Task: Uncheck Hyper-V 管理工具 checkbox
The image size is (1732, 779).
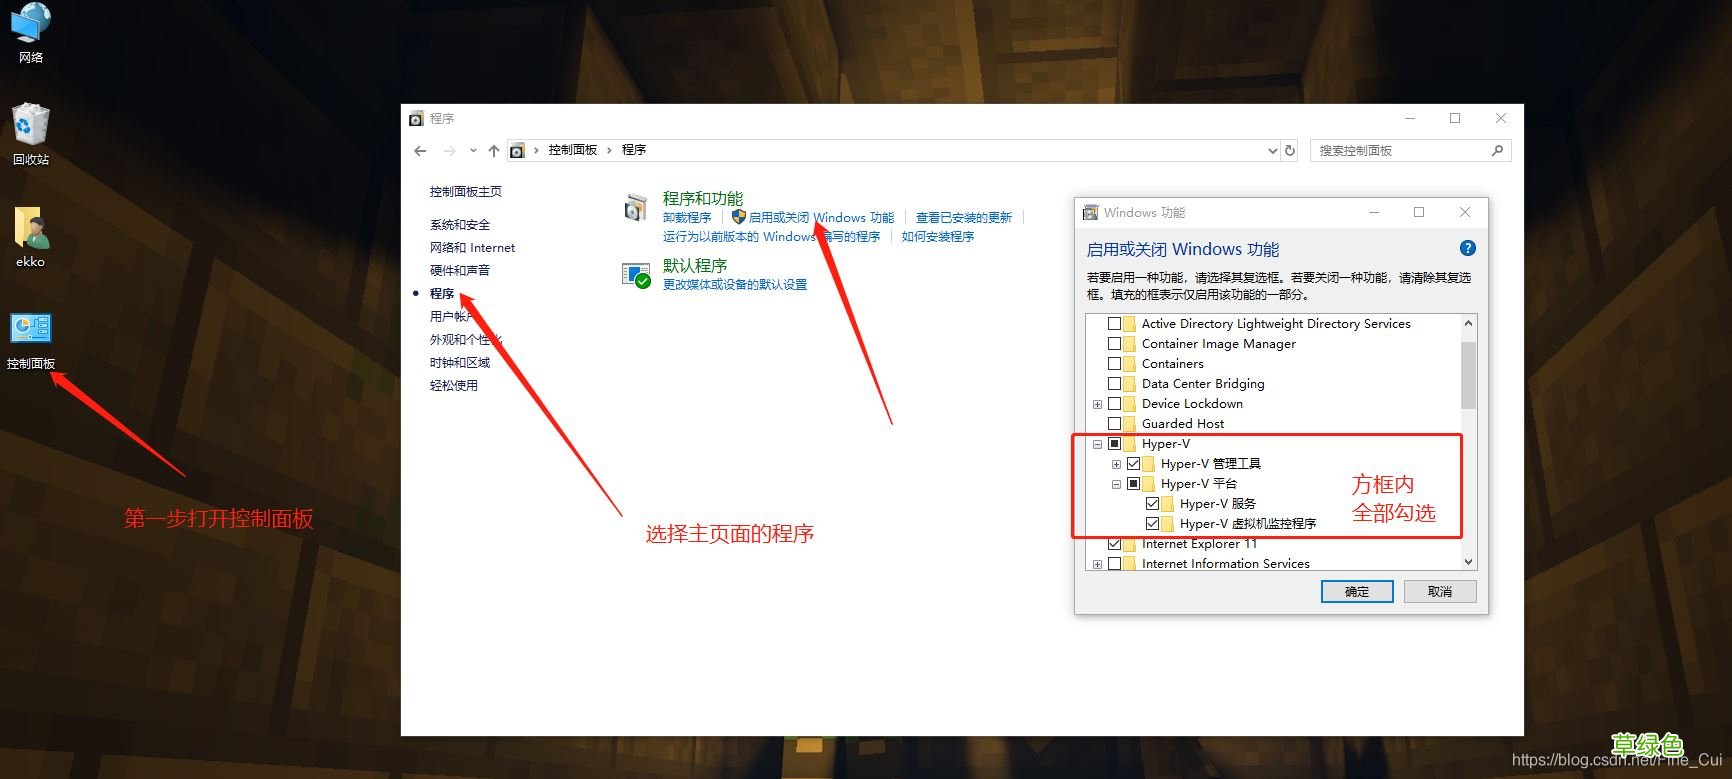Action: coord(1133,464)
